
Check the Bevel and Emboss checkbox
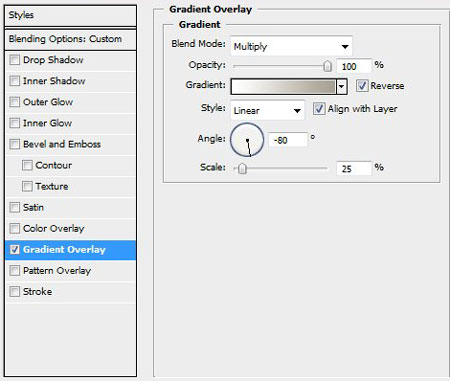click(x=14, y=144)
